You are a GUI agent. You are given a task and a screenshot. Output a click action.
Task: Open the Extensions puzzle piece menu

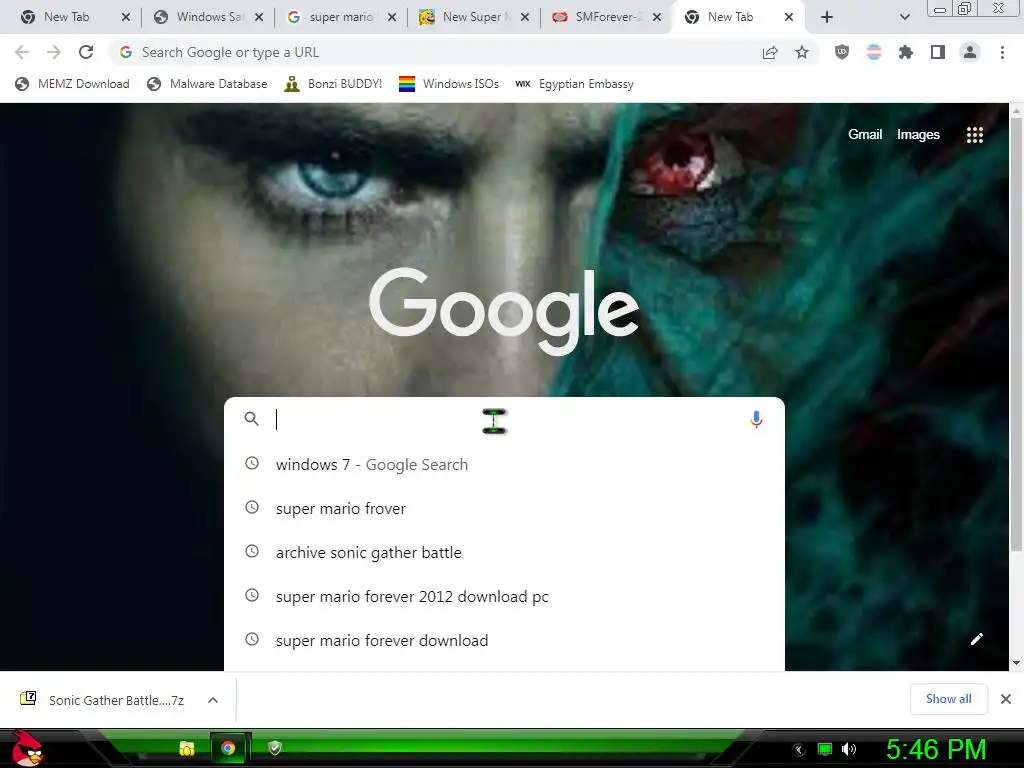coord(906,52)
